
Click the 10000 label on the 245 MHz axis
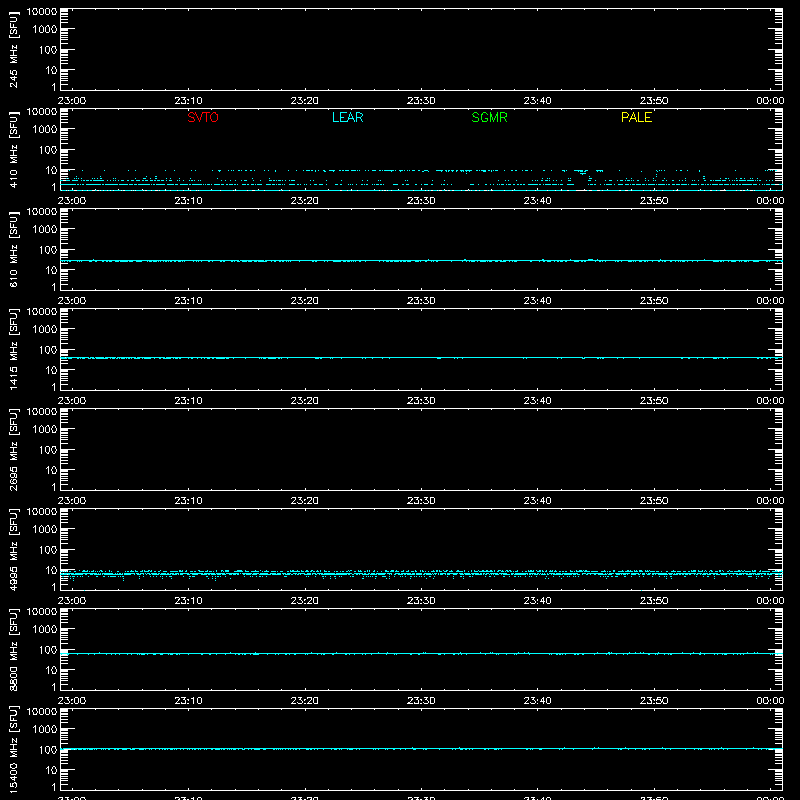[42, 12]
